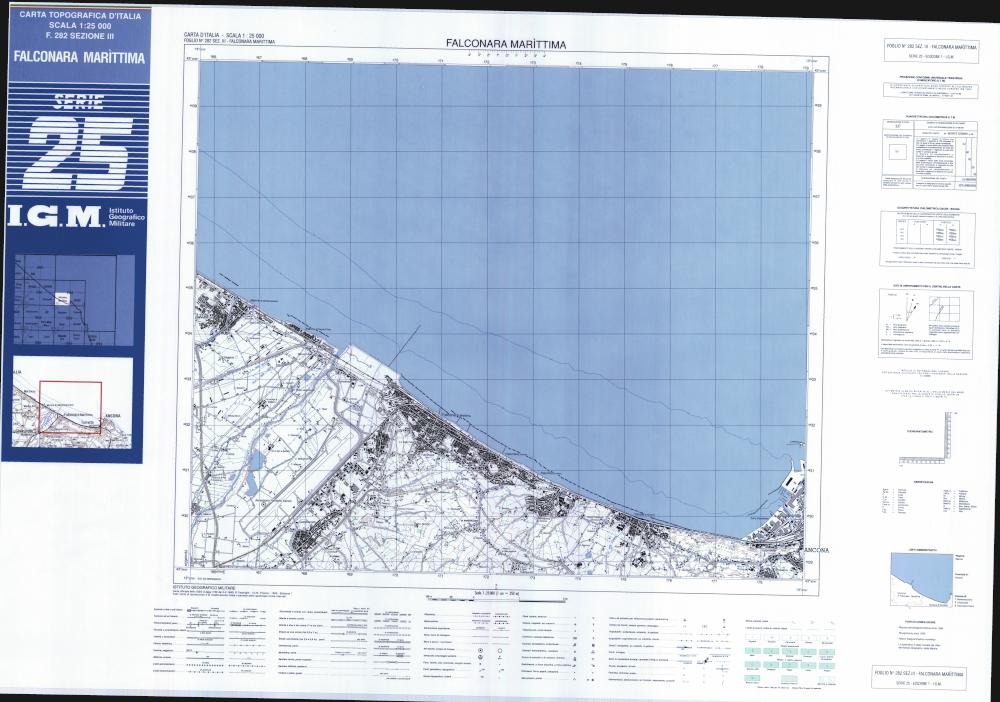The image size is (1000, 702).
Task: Click the sheet index grid diagram on cover
Action: point(74,300)
